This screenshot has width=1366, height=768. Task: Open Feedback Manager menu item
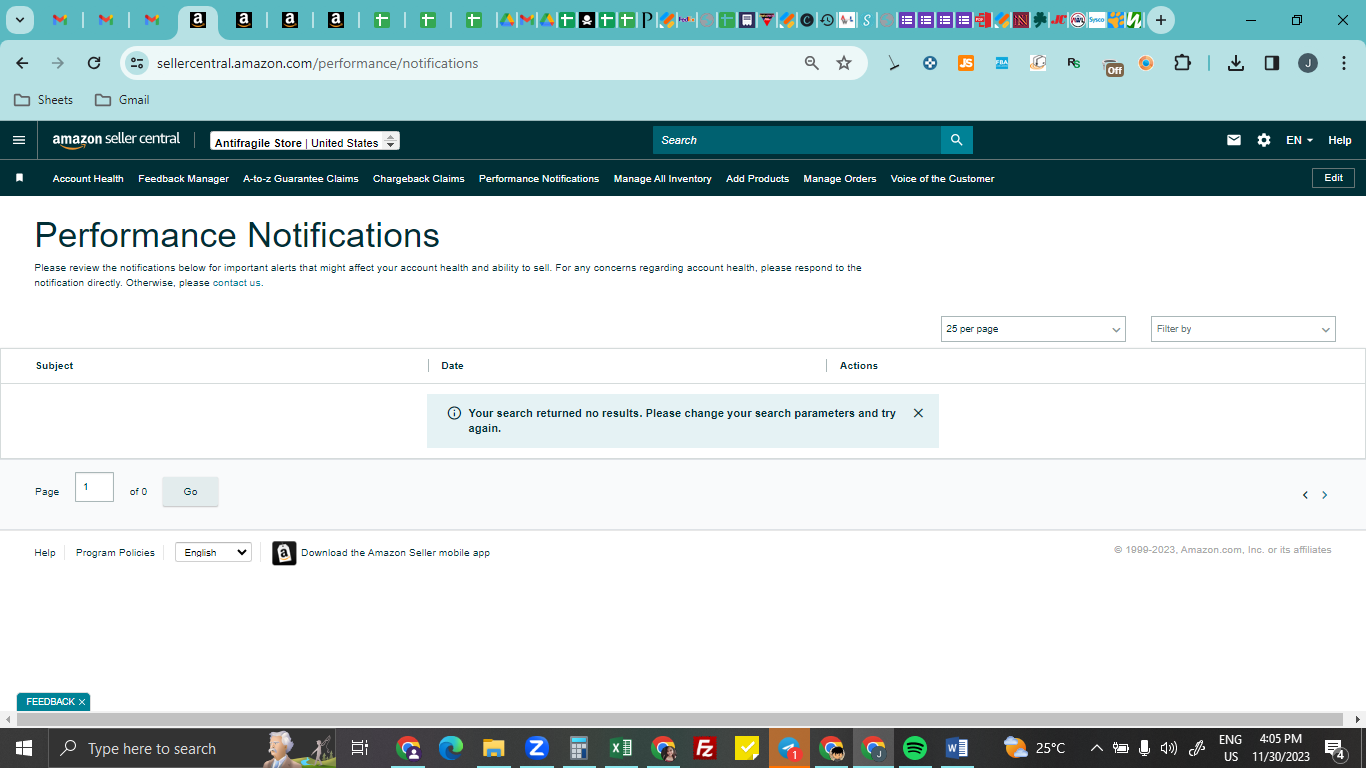[x=183, y=179]
